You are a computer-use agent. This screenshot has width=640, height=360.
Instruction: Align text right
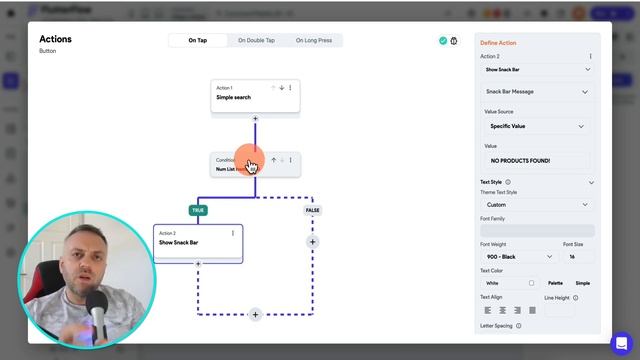tap(517, 311)
